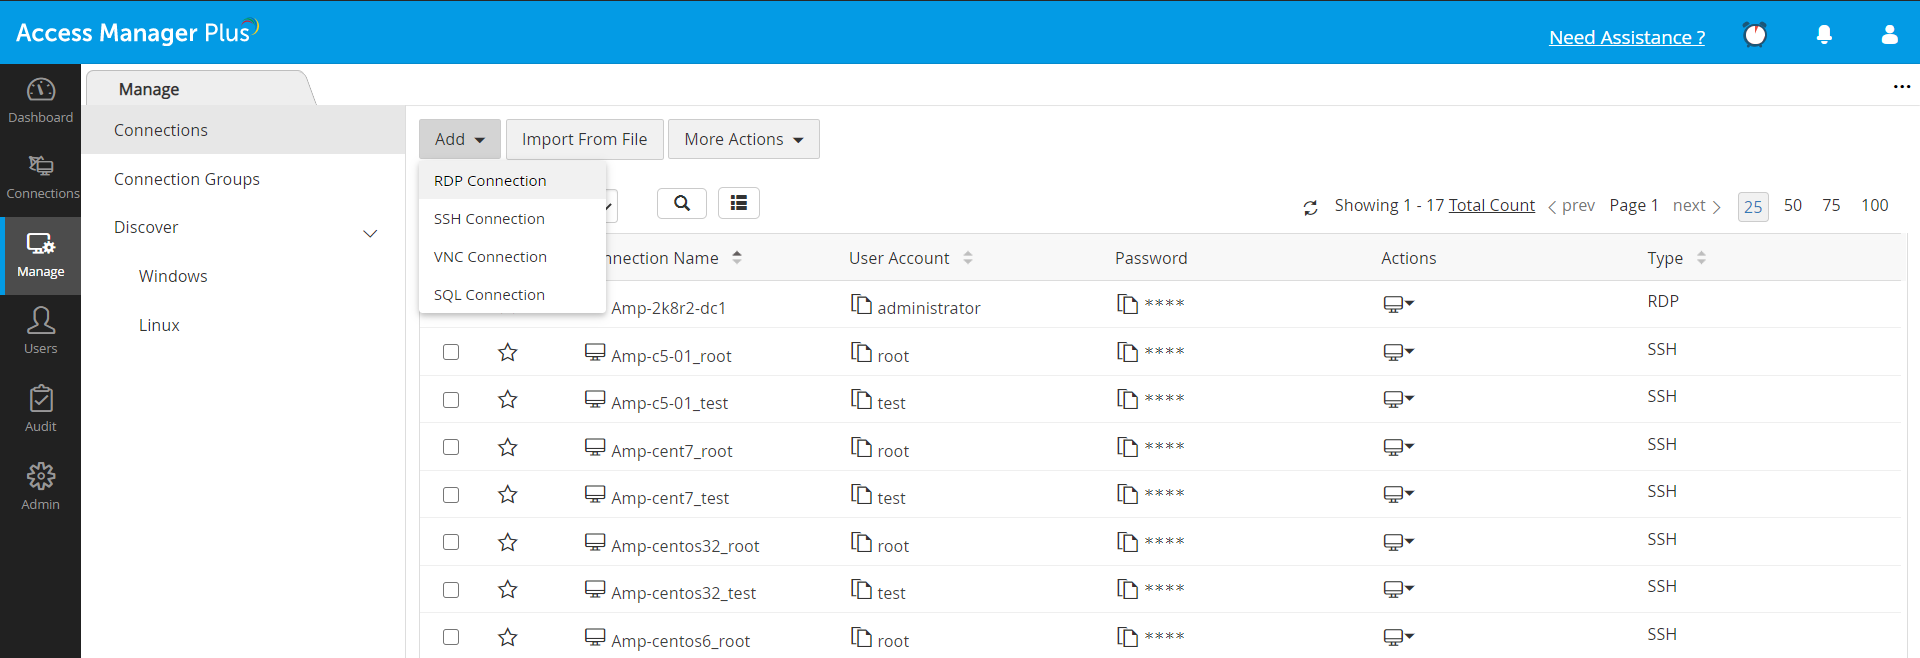
Task: Select checkbox for Amp-centos6_root
Action: click(451, 637)
